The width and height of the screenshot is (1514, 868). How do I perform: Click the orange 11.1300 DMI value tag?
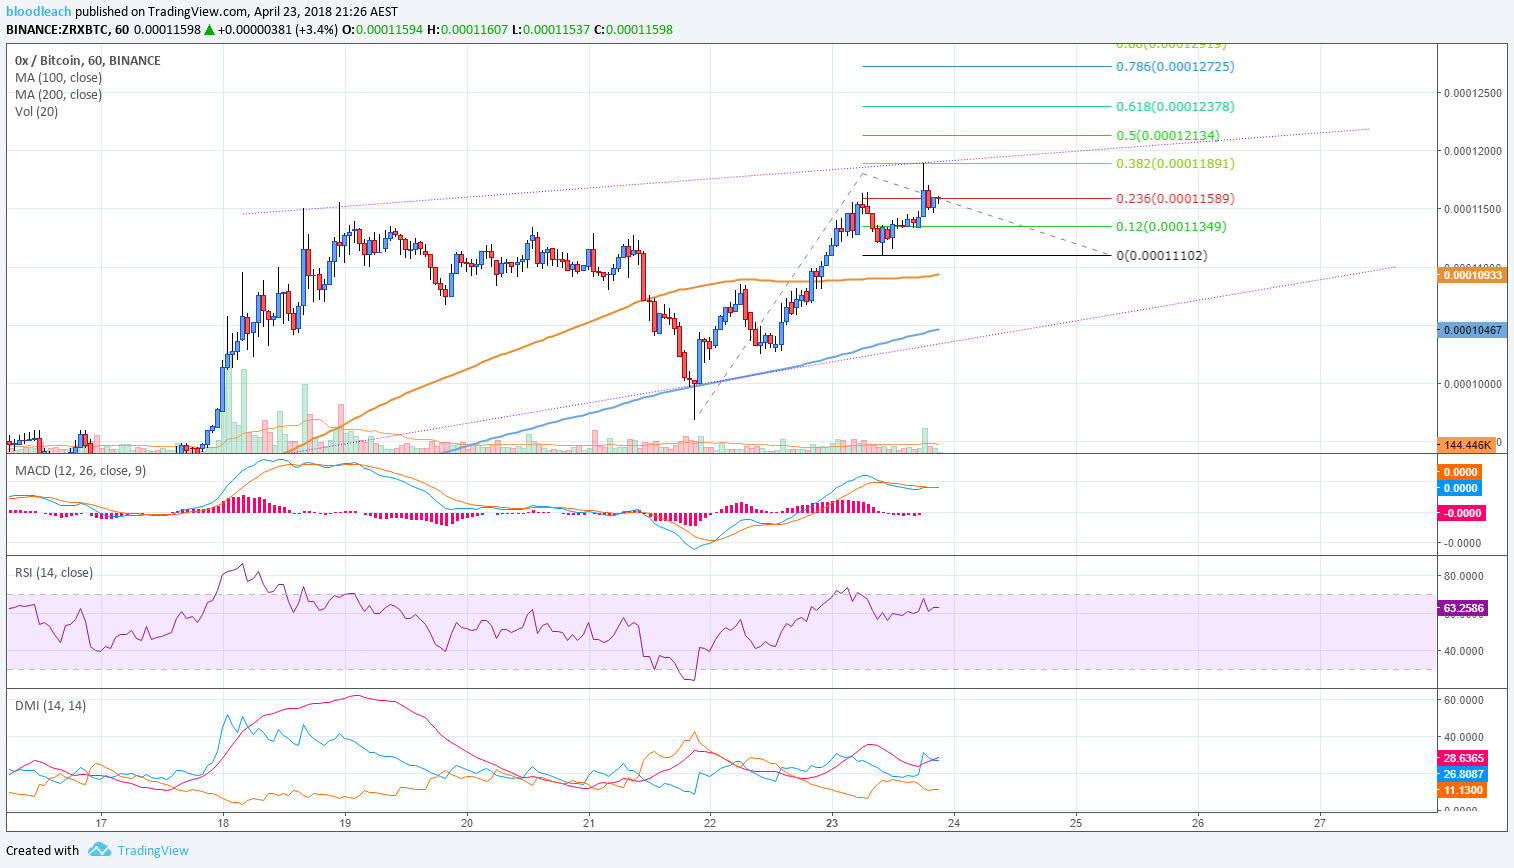(x=1463, y=789)
